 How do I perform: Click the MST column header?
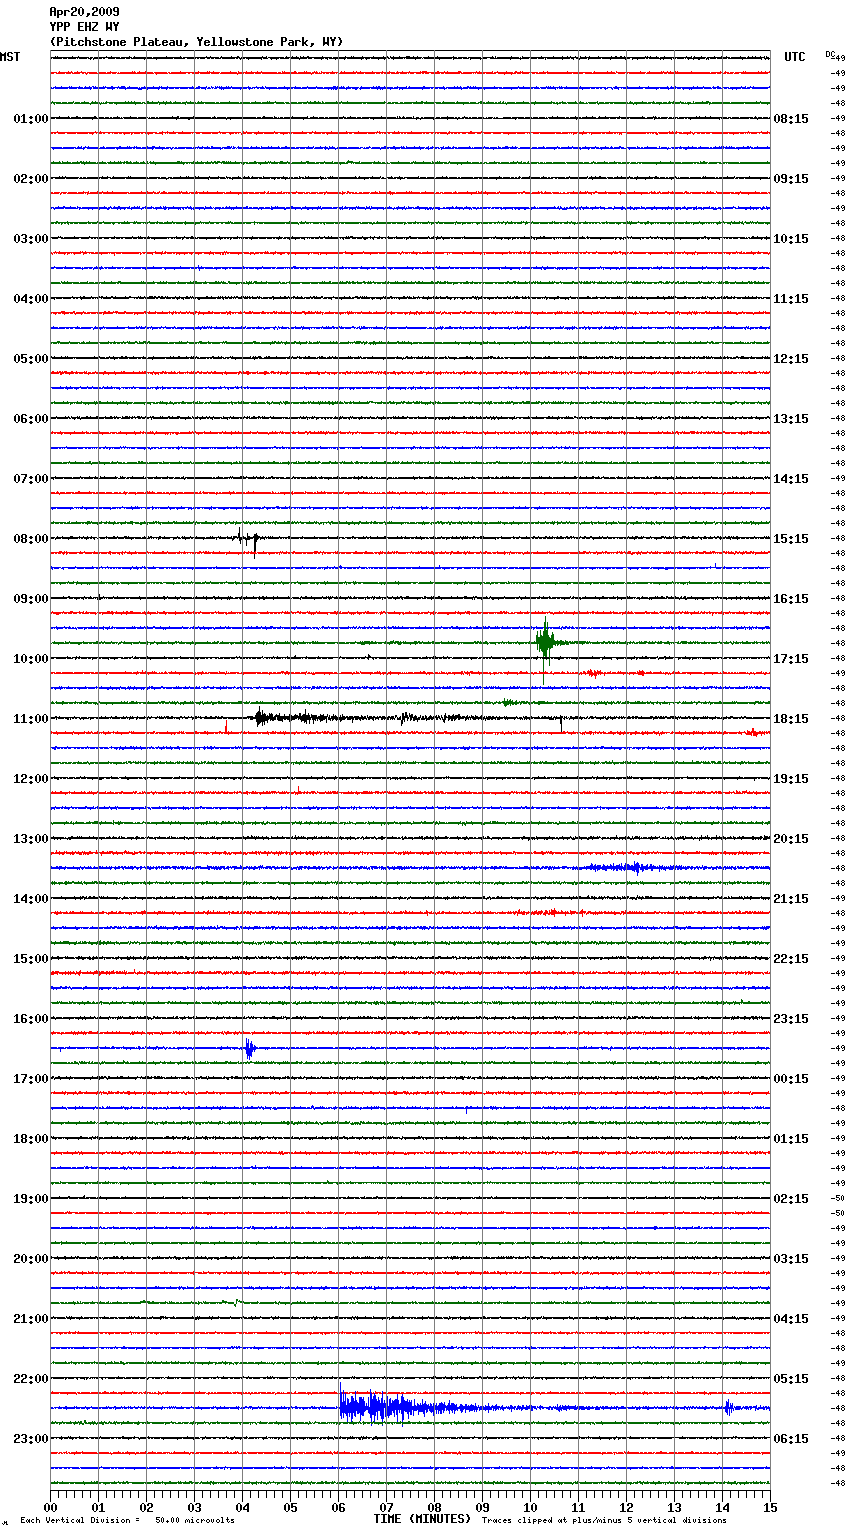[10, 57]
